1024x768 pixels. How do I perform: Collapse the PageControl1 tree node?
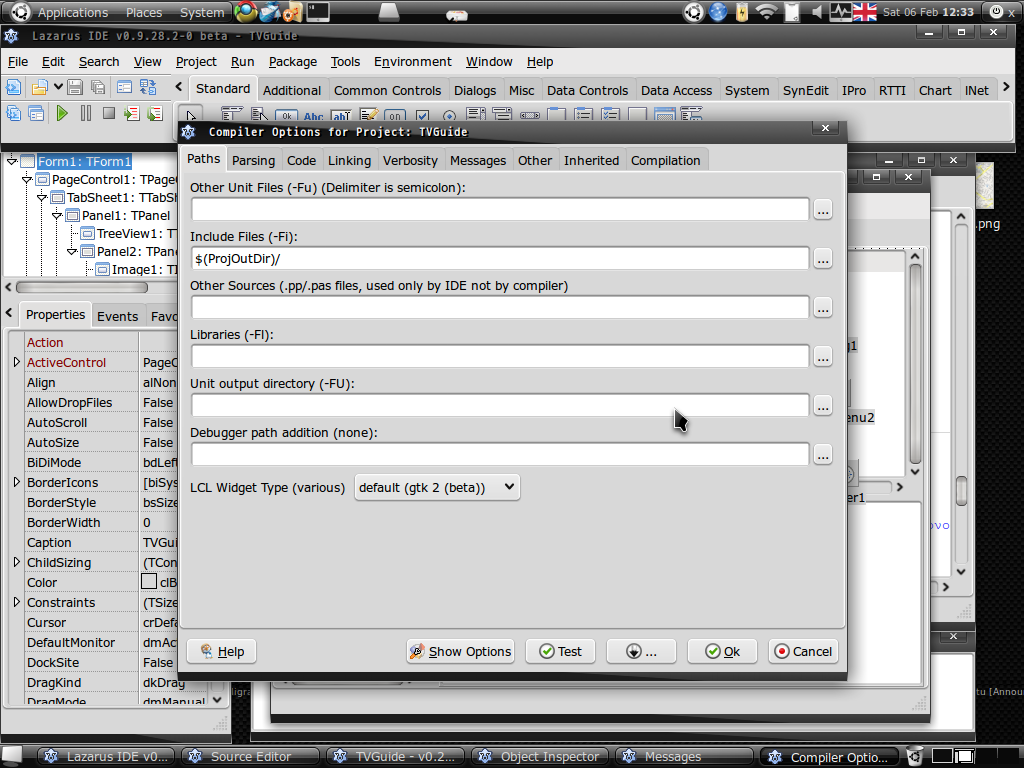click(27, 179)
